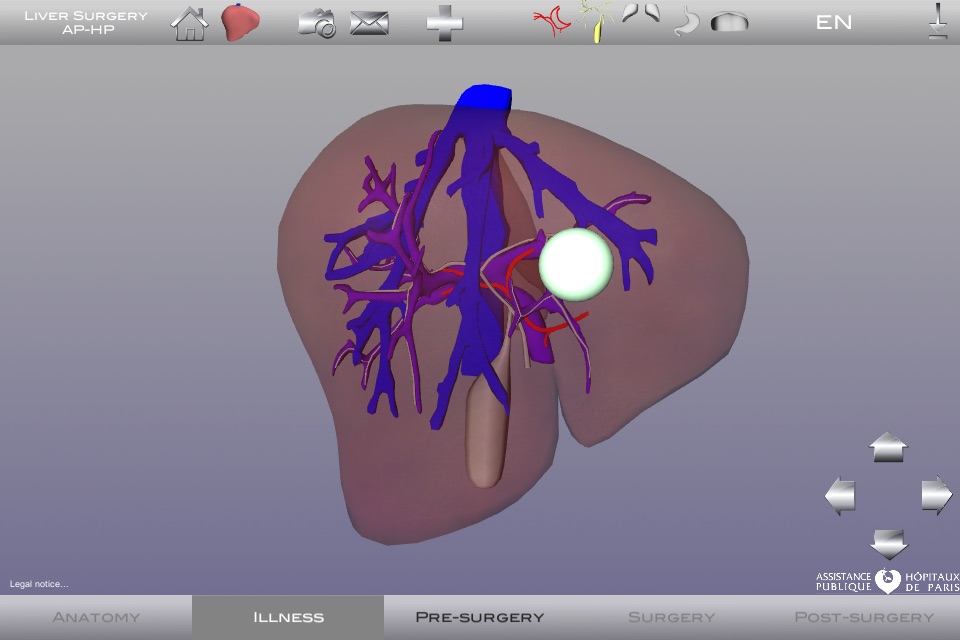Click the gallbladder on the liver model
Viewport: 960px width, 640px height.
(x=488, y=429)
